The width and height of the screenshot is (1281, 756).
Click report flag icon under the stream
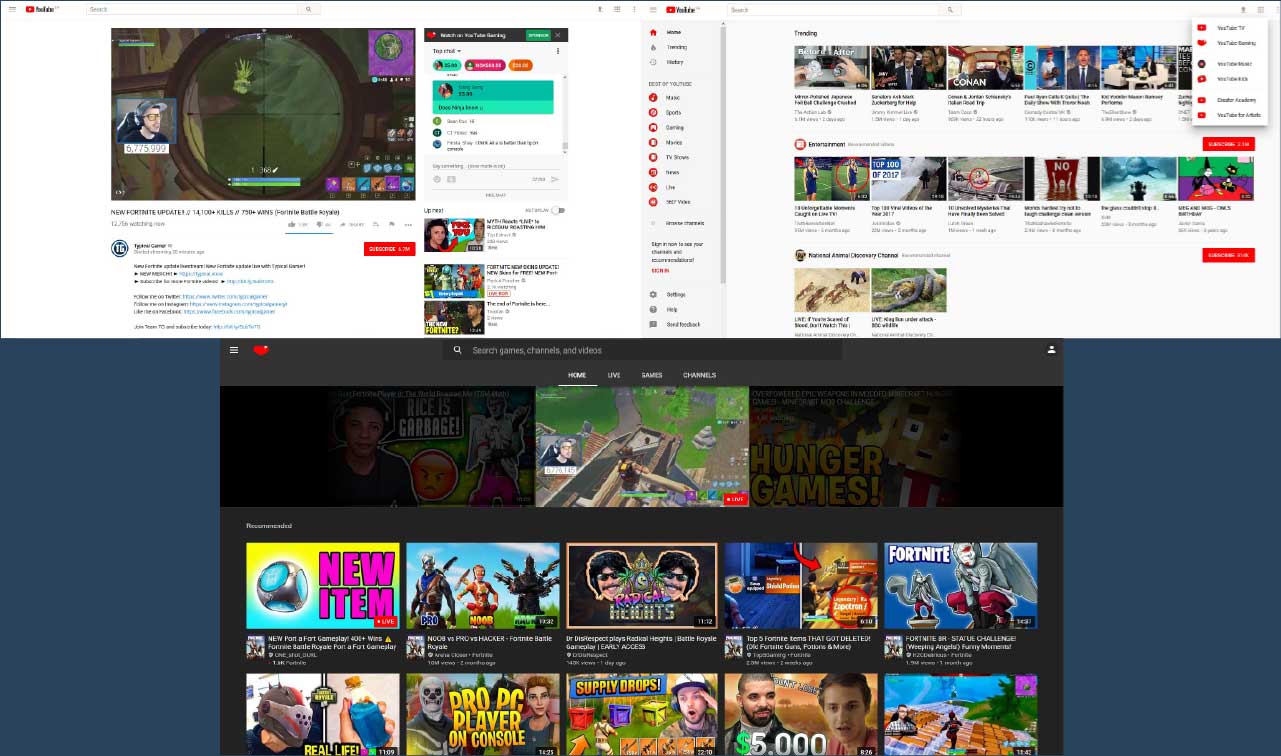392,224
